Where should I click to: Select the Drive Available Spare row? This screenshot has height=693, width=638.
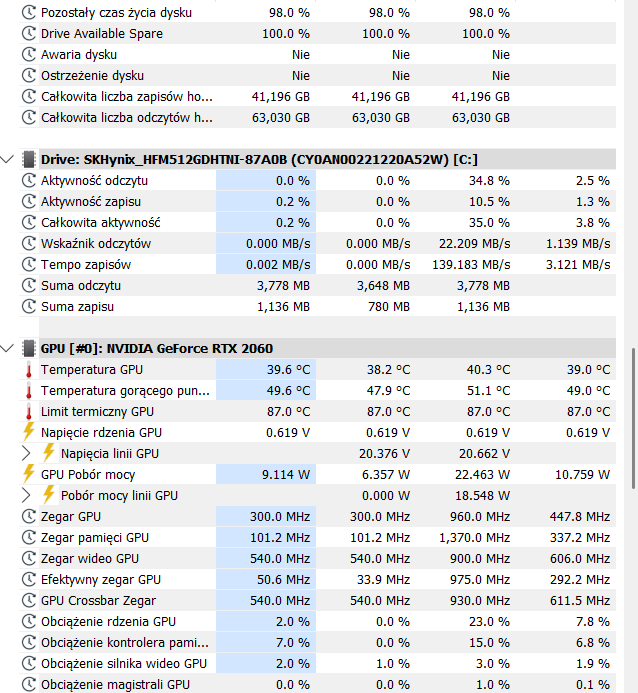click(x=317, y=34)
